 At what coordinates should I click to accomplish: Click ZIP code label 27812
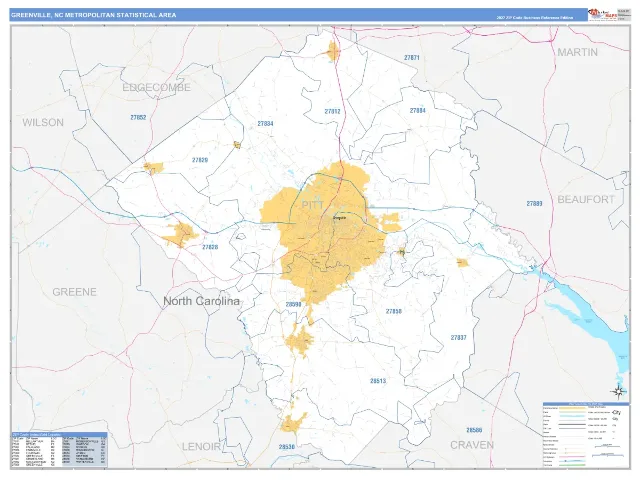coord(332,111)
